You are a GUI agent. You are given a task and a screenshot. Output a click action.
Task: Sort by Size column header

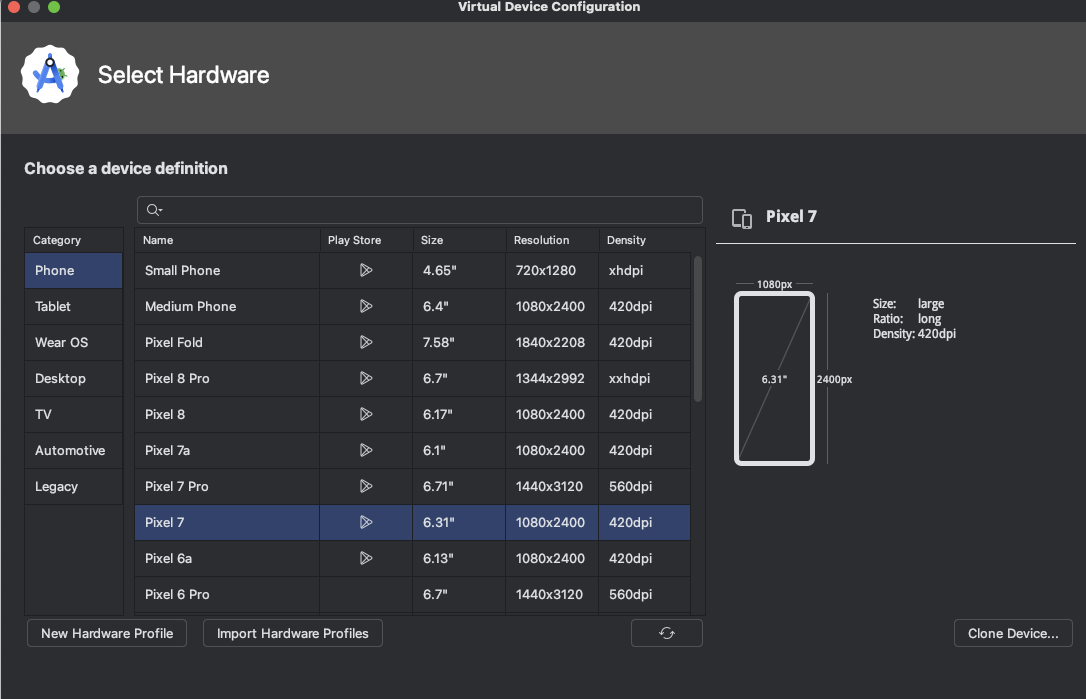click(459, 240)
